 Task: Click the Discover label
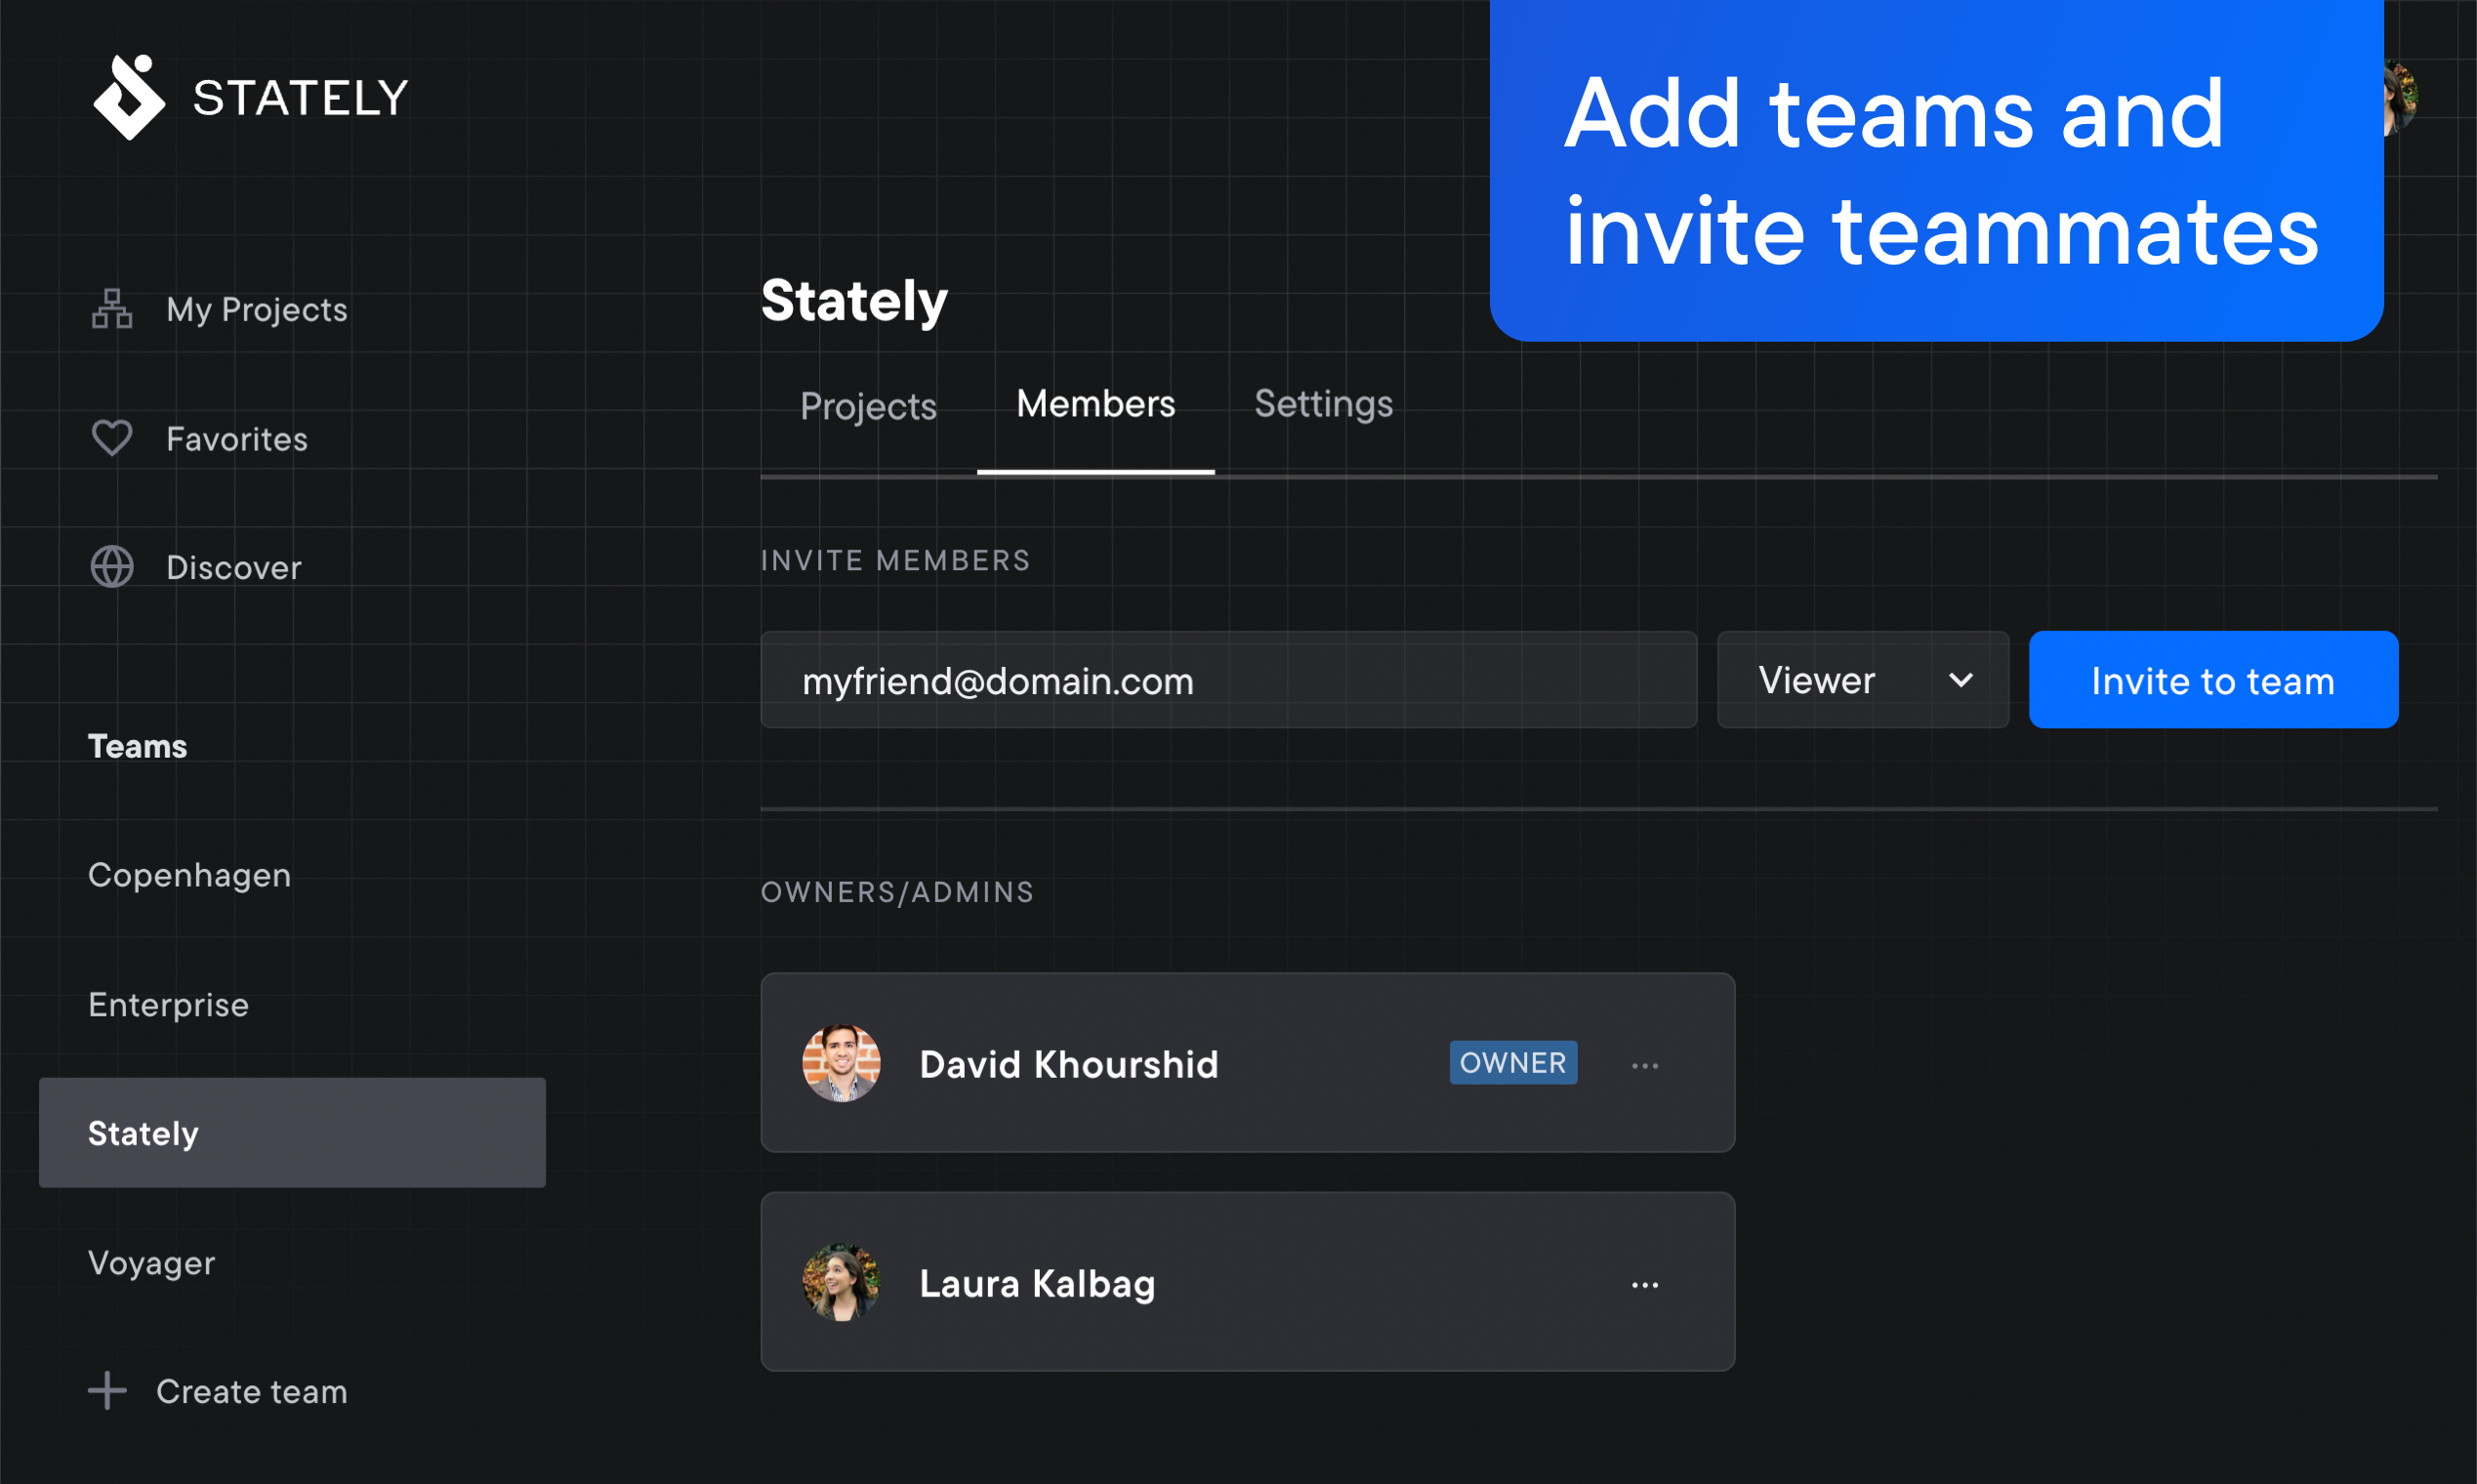pyautogui.click(x=234, y=568)
